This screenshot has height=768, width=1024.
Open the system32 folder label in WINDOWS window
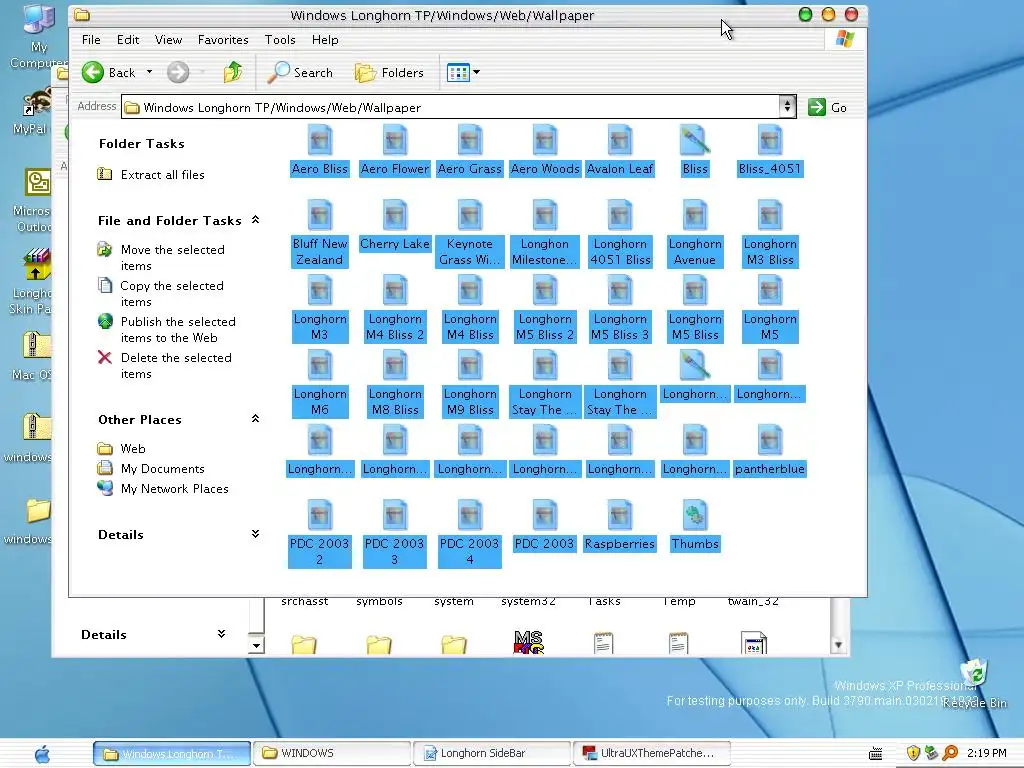(x=528, y=602)
